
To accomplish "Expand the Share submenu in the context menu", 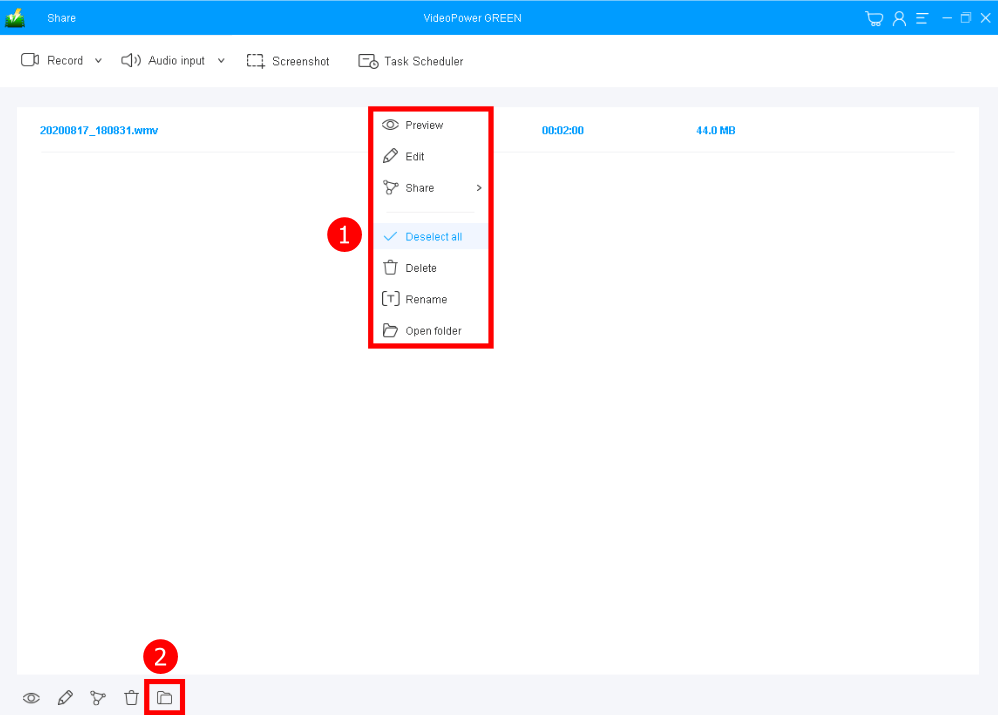I will [478, 187].
